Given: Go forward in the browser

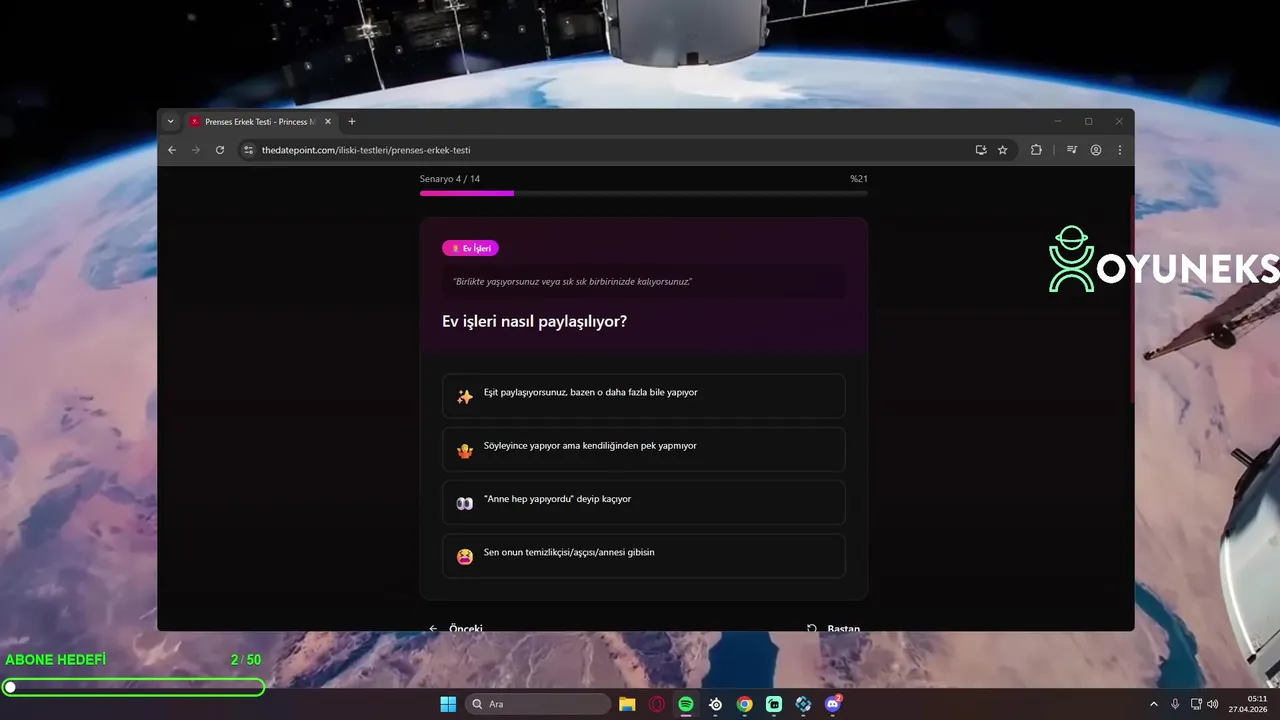Looking at the screenshot, I should 196,150.
